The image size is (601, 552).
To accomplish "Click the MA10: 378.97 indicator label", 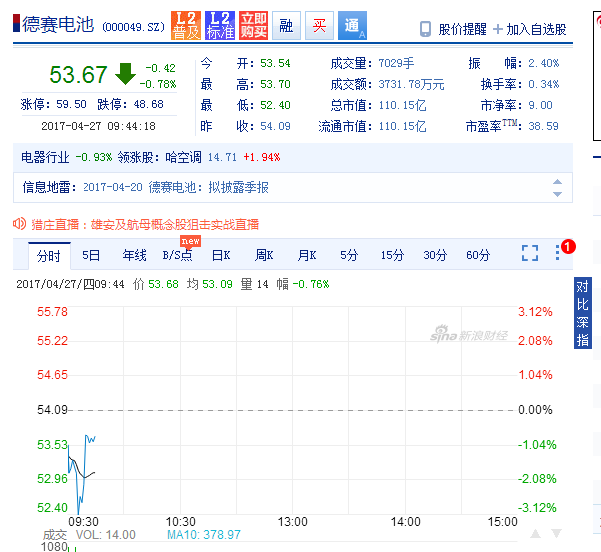I will (204, 534).
